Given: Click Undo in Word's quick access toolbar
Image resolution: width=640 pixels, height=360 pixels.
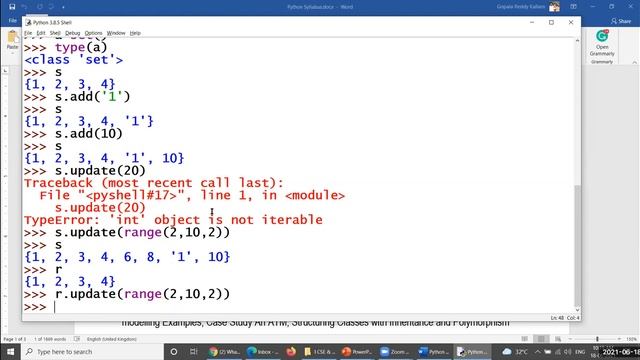Looking at the screenshot, I should coord(24,7).
